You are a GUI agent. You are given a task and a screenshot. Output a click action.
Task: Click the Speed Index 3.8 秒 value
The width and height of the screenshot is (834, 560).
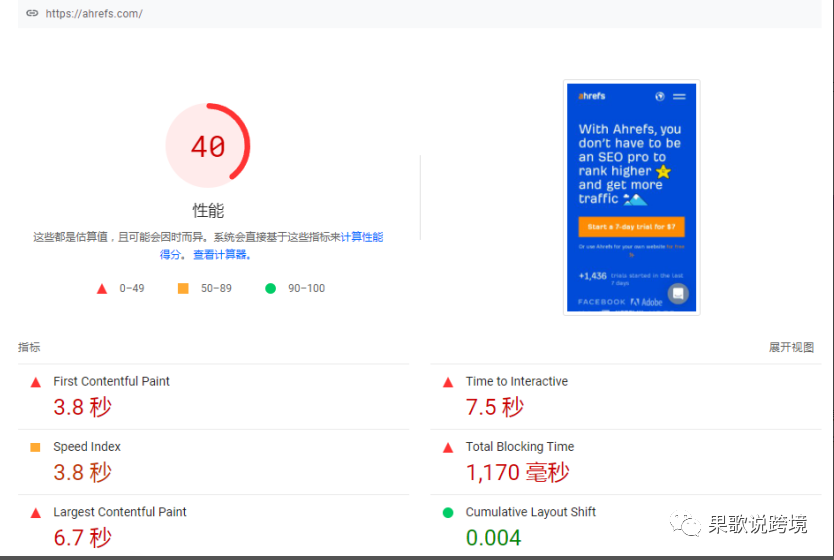[82, 472]
